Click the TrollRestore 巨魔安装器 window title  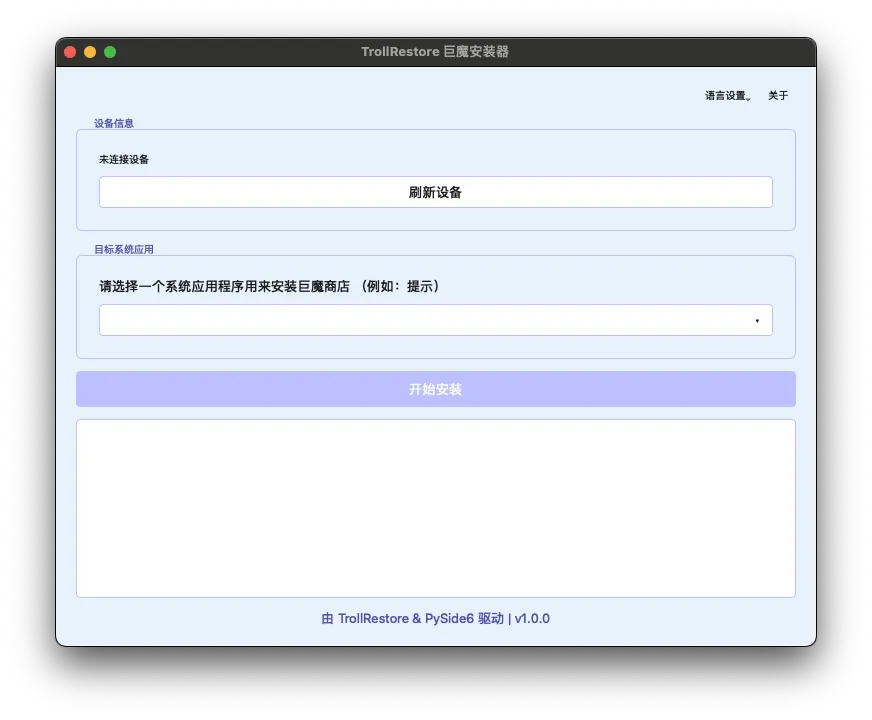point(435,52)
